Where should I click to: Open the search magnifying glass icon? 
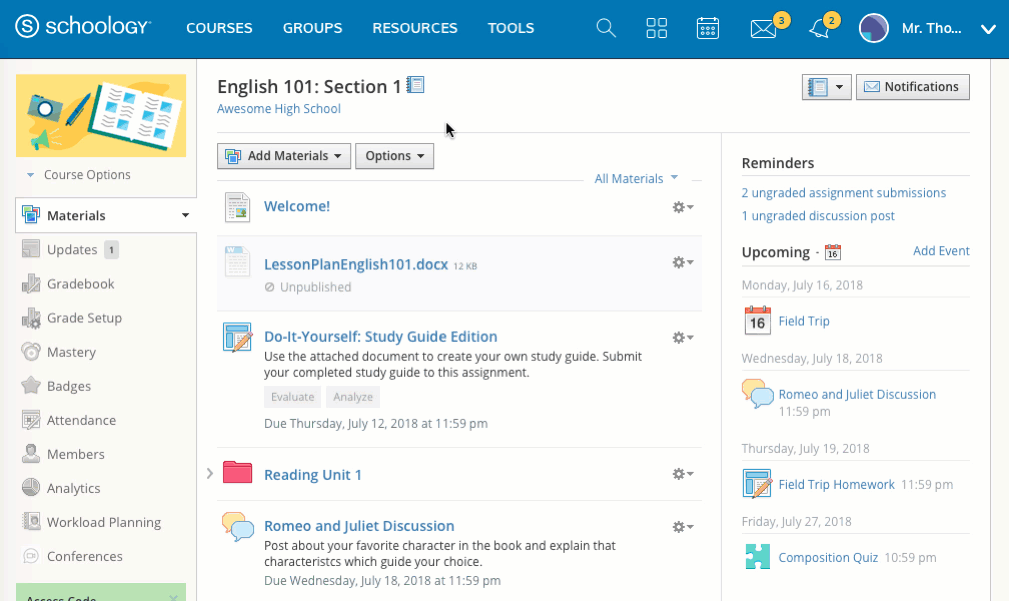[605, 28]
